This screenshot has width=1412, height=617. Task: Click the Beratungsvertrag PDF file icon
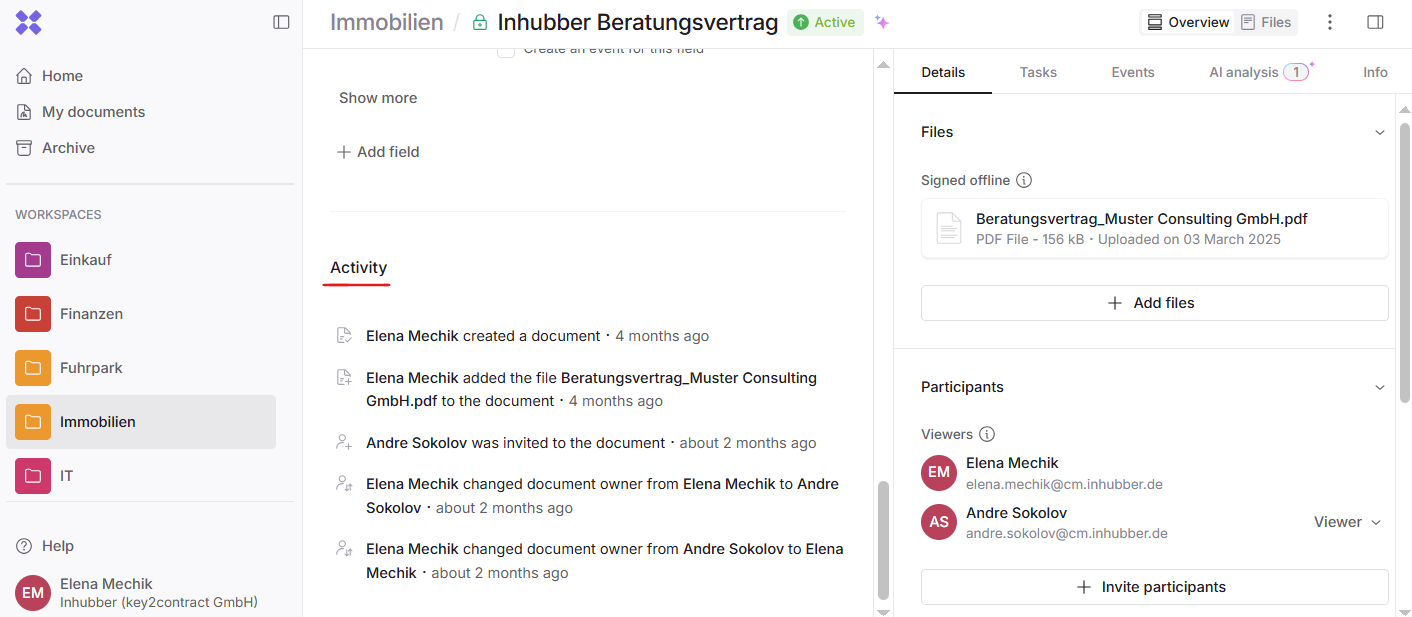pos(949,228)
